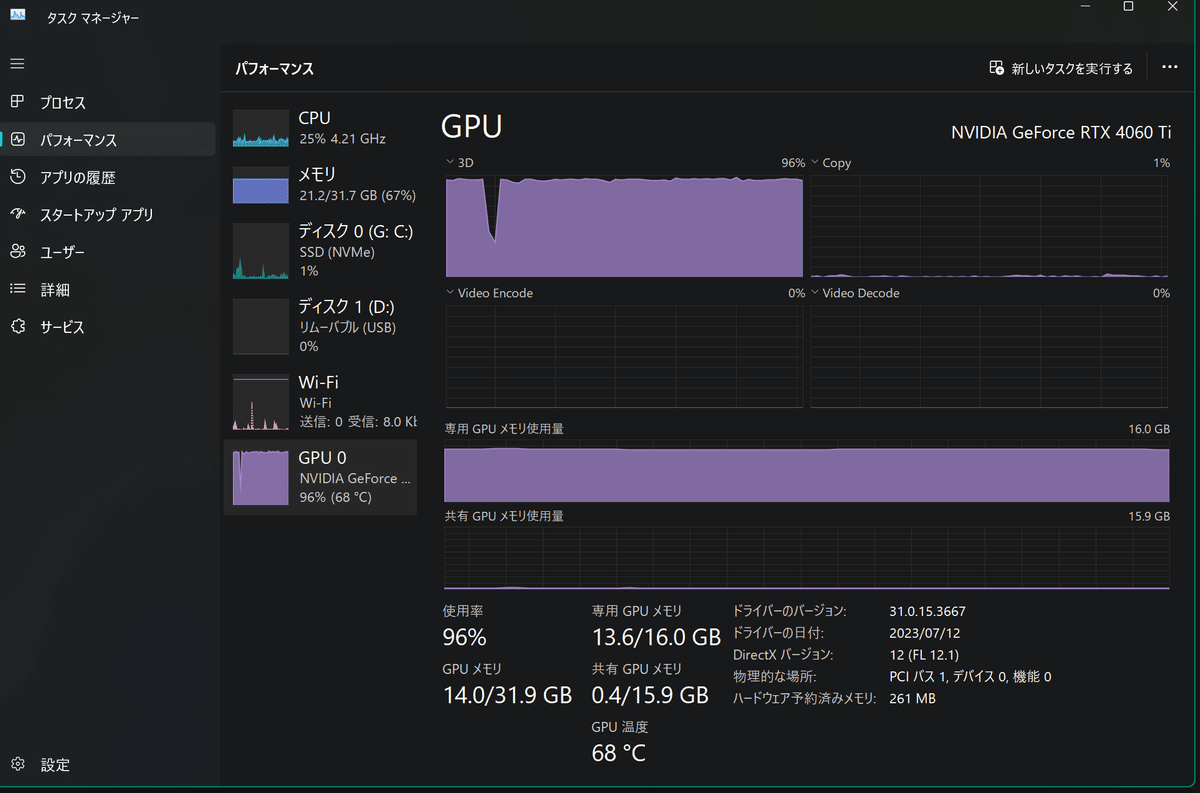Click the 0.4/15.9 GB shared memory value

click(650, 695)
